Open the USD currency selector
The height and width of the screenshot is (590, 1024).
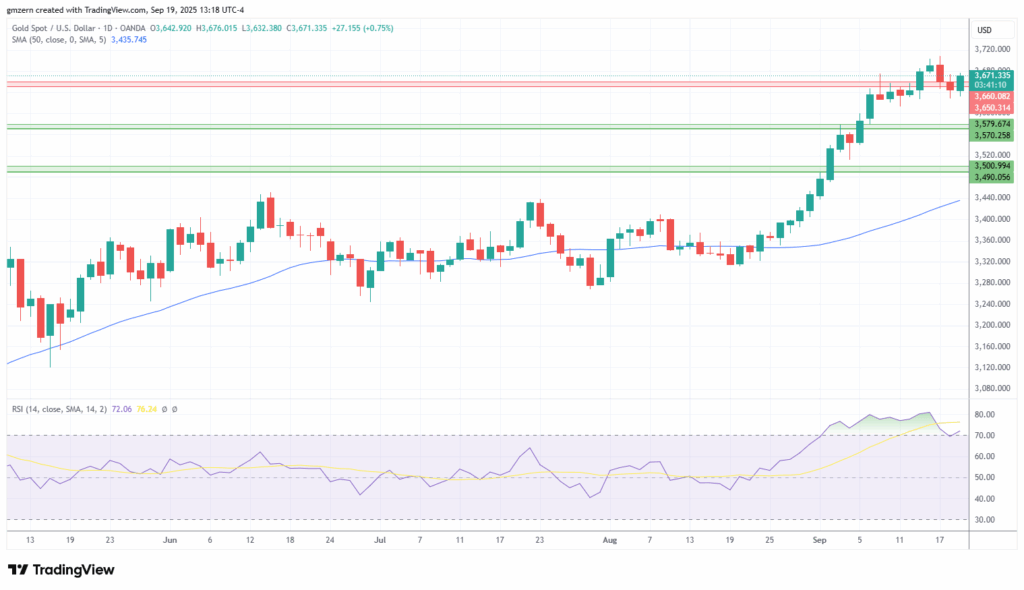[983, 29]
